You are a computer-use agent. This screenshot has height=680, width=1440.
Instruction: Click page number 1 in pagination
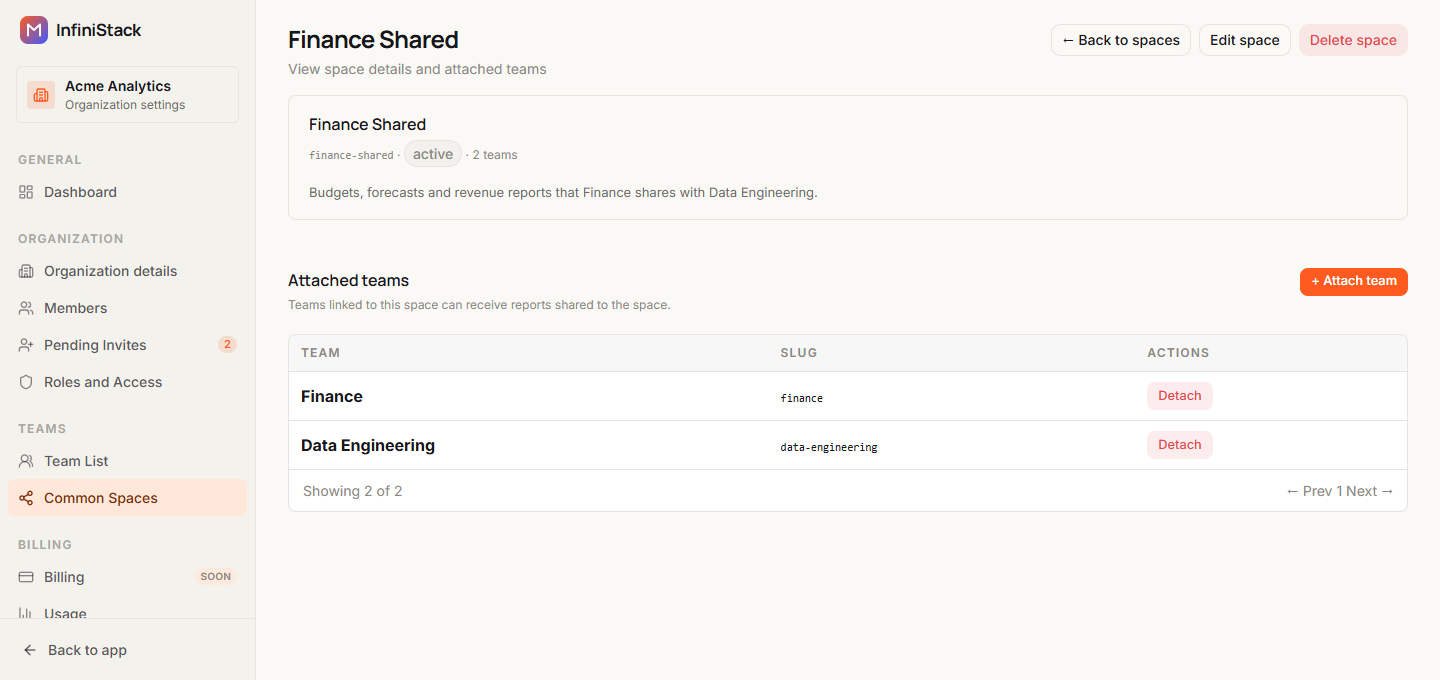click(1339, 491)
